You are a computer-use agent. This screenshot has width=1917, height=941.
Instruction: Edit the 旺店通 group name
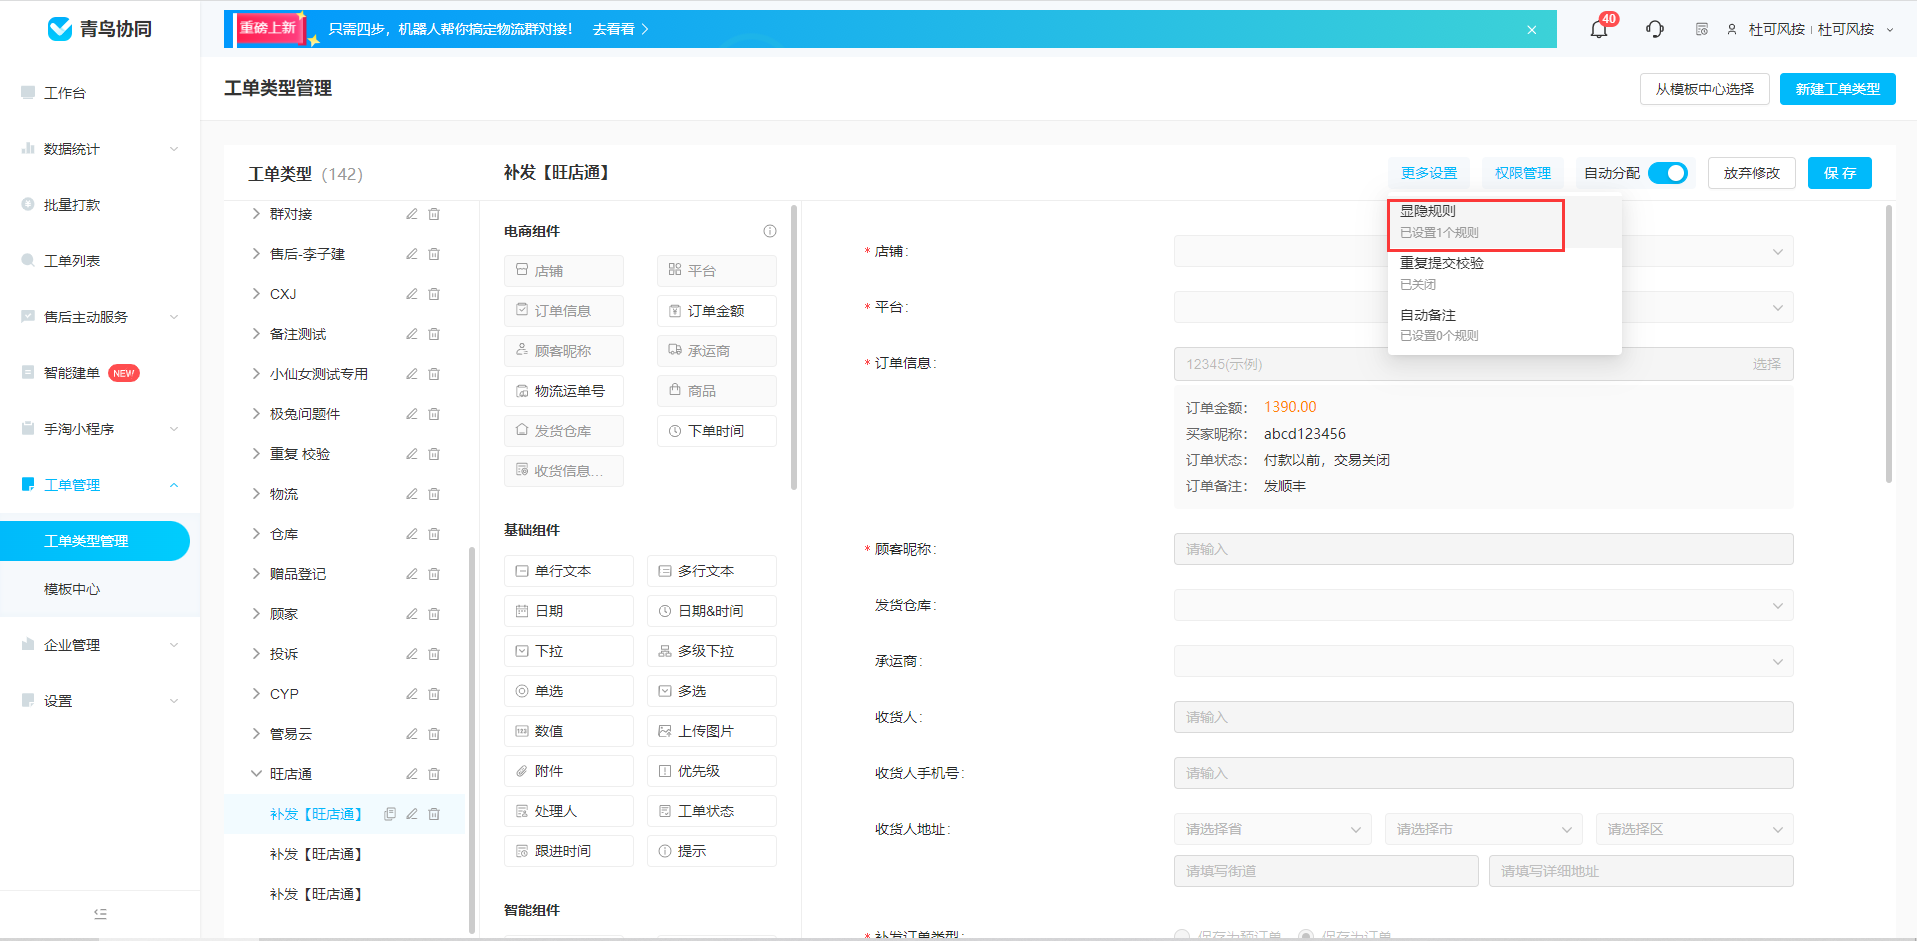pos(411,774)
